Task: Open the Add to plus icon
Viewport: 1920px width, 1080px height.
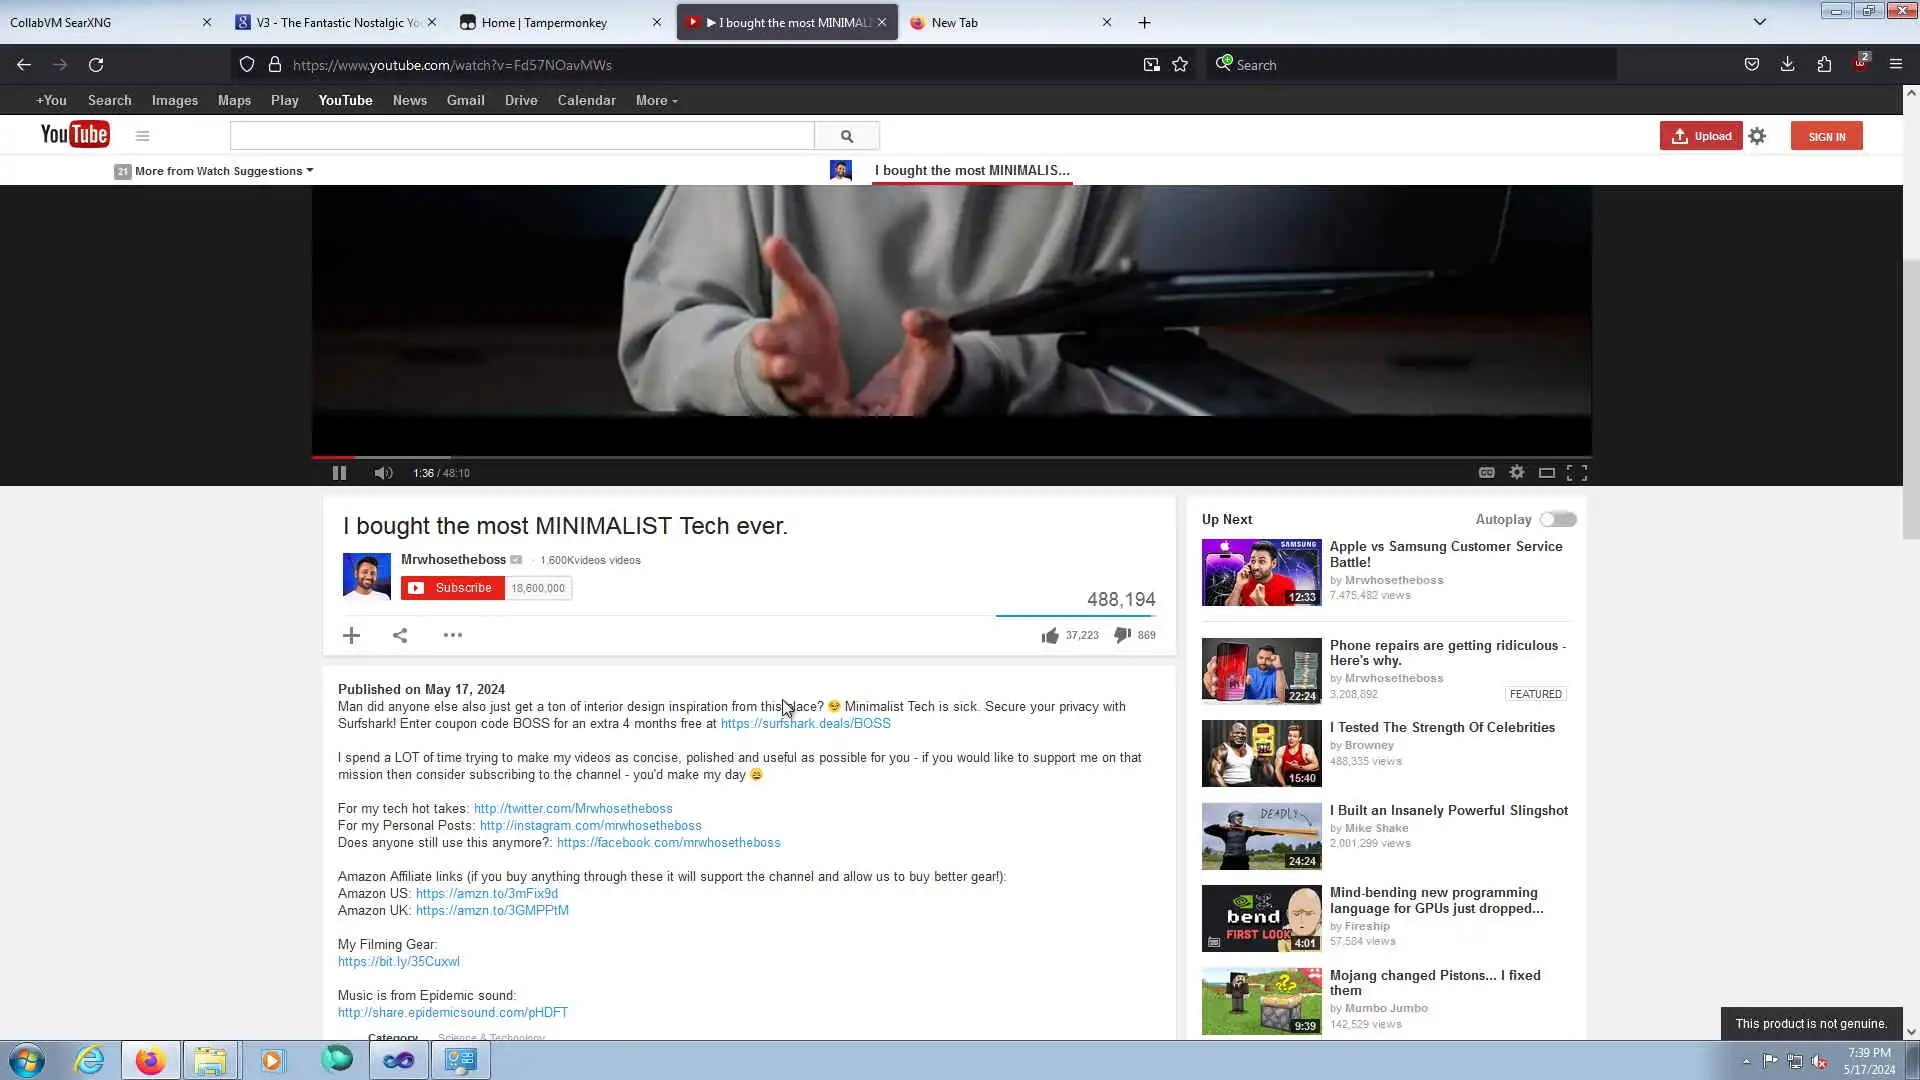Action: click(351, 635)
